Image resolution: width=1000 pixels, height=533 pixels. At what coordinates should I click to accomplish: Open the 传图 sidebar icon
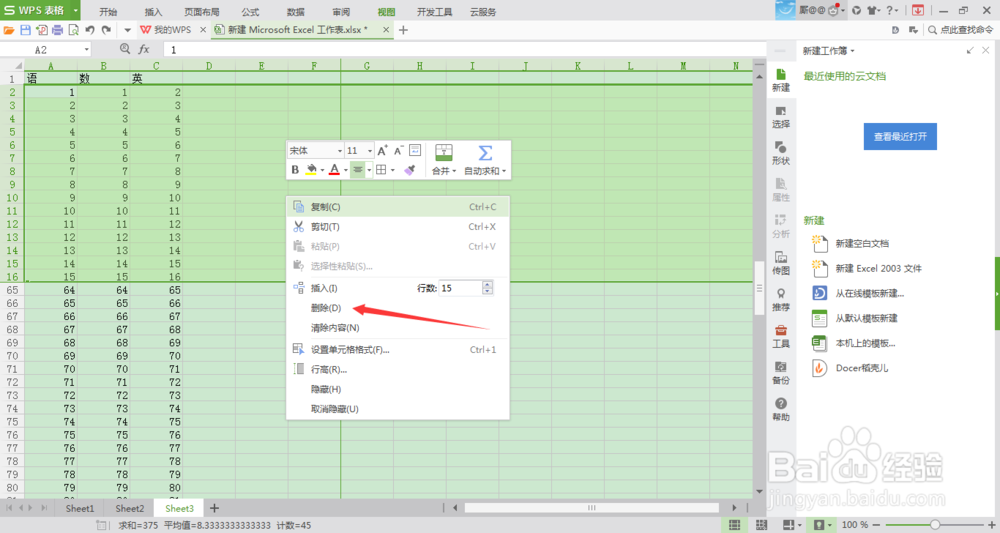point(781,263)
